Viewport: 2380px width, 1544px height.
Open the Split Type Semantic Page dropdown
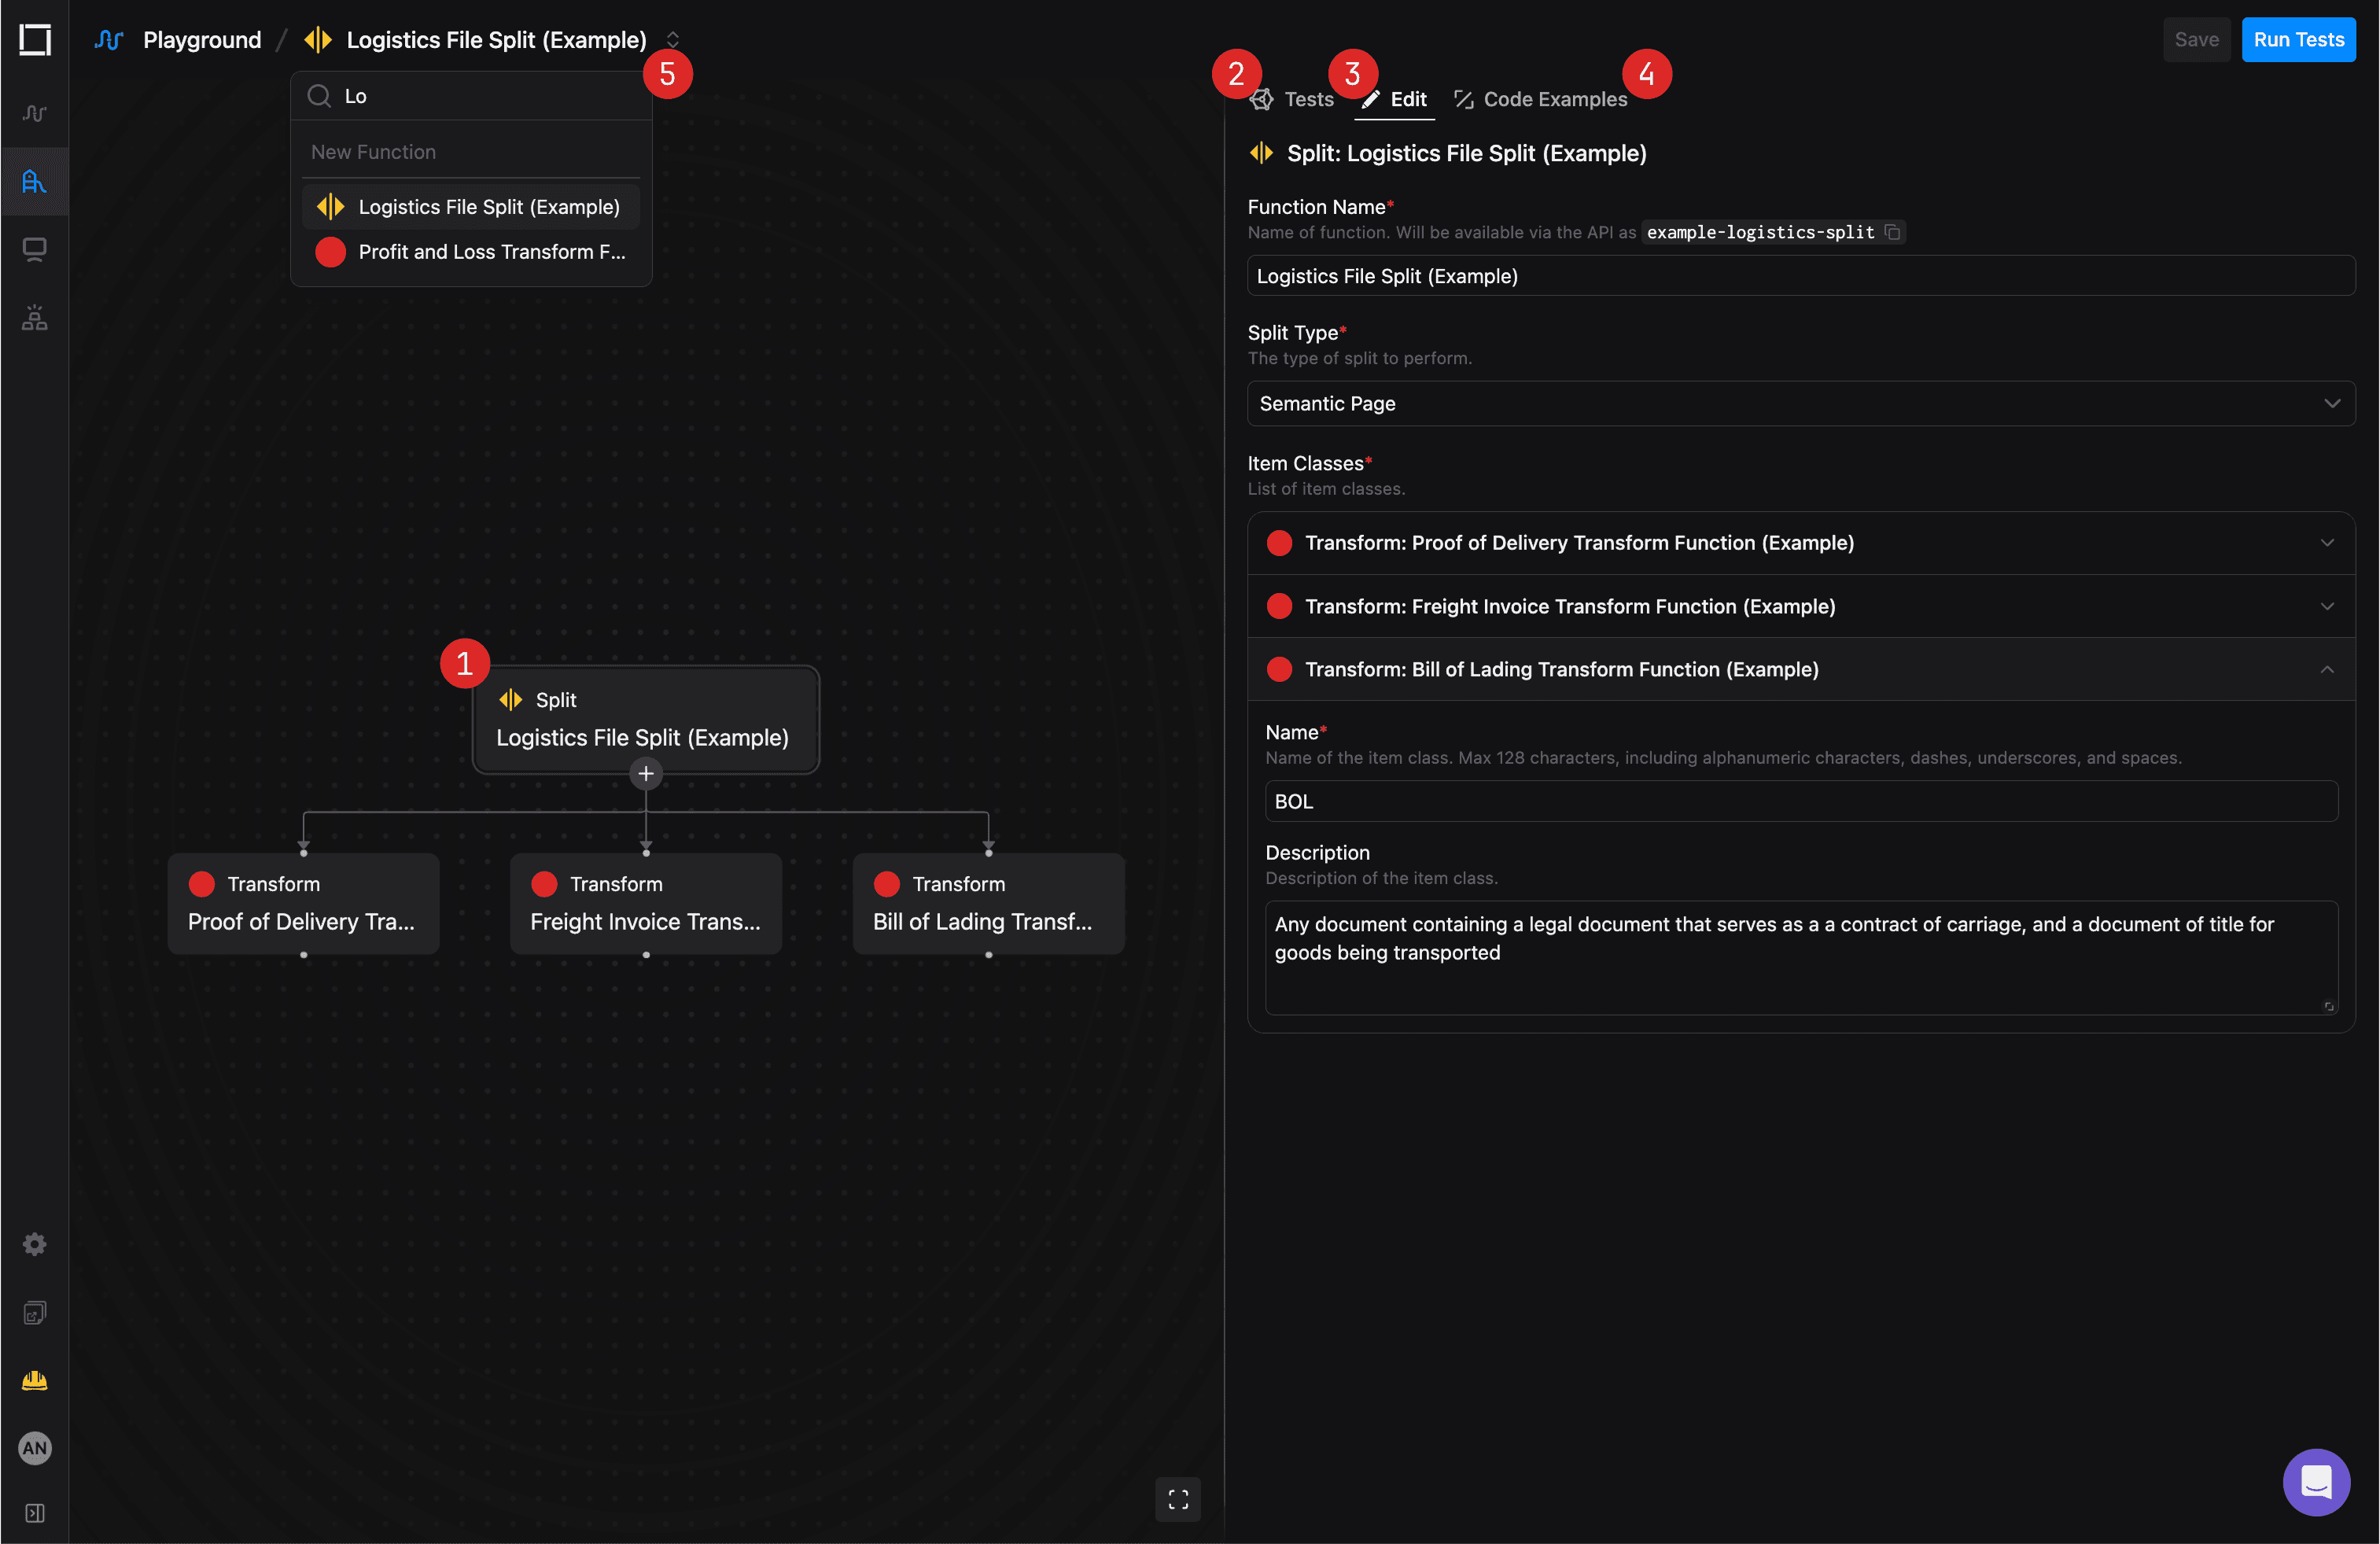coord(1800,404)
